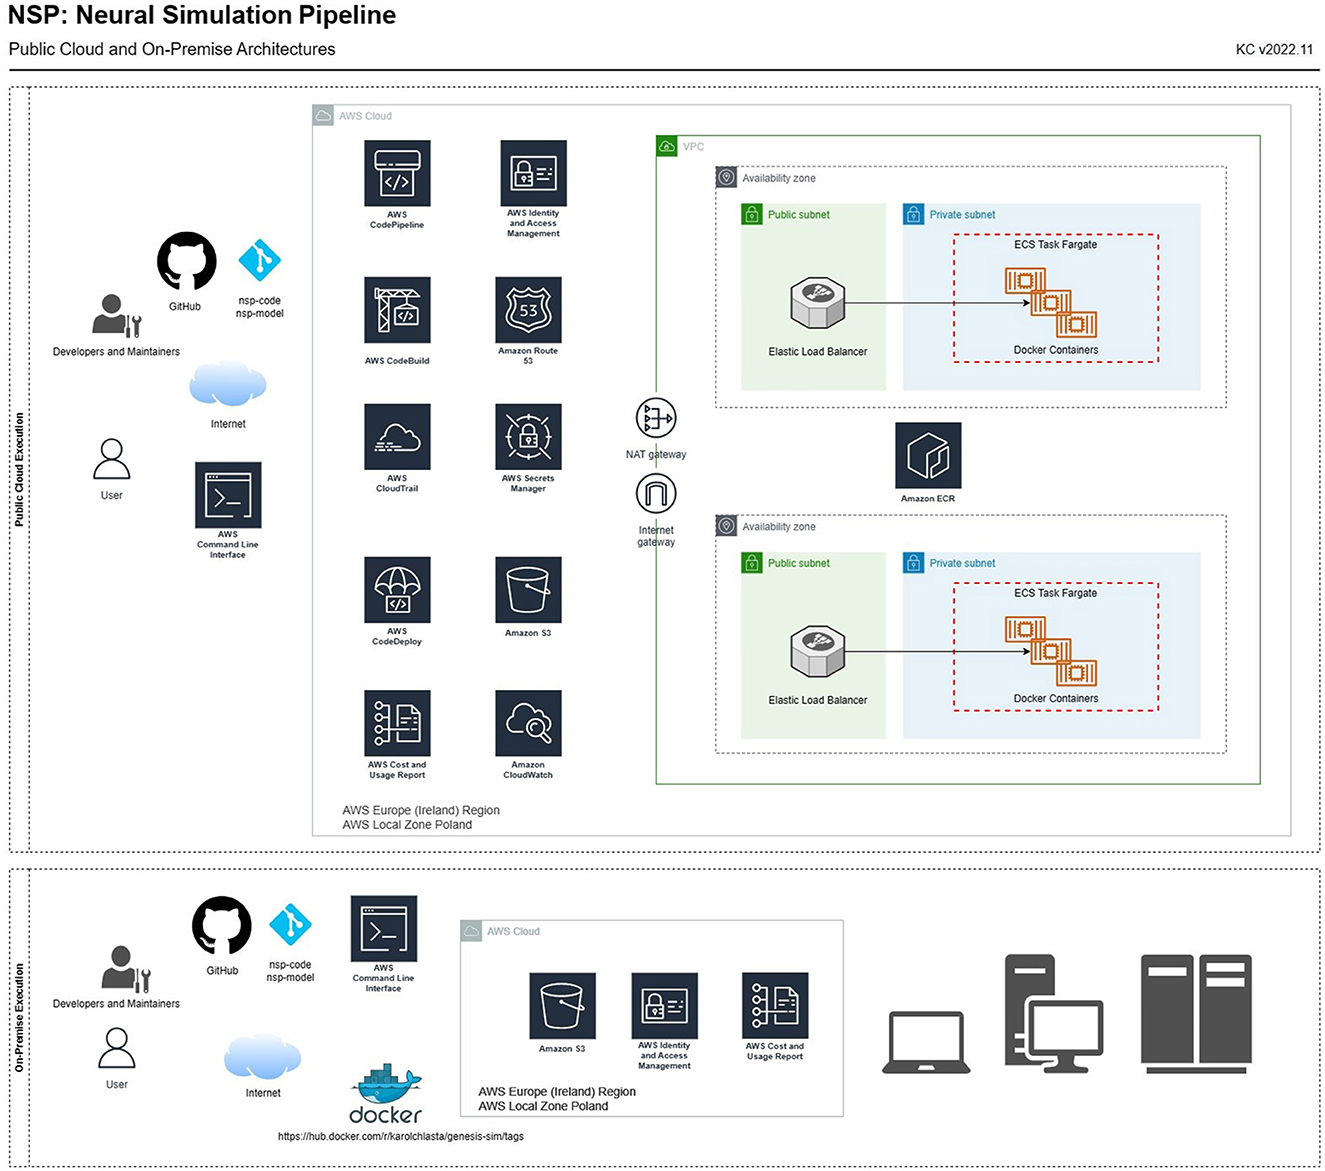Select Public subnet lock icon in lower zone
This screenshot has height=1171, width=1325.
coord(751,563)
